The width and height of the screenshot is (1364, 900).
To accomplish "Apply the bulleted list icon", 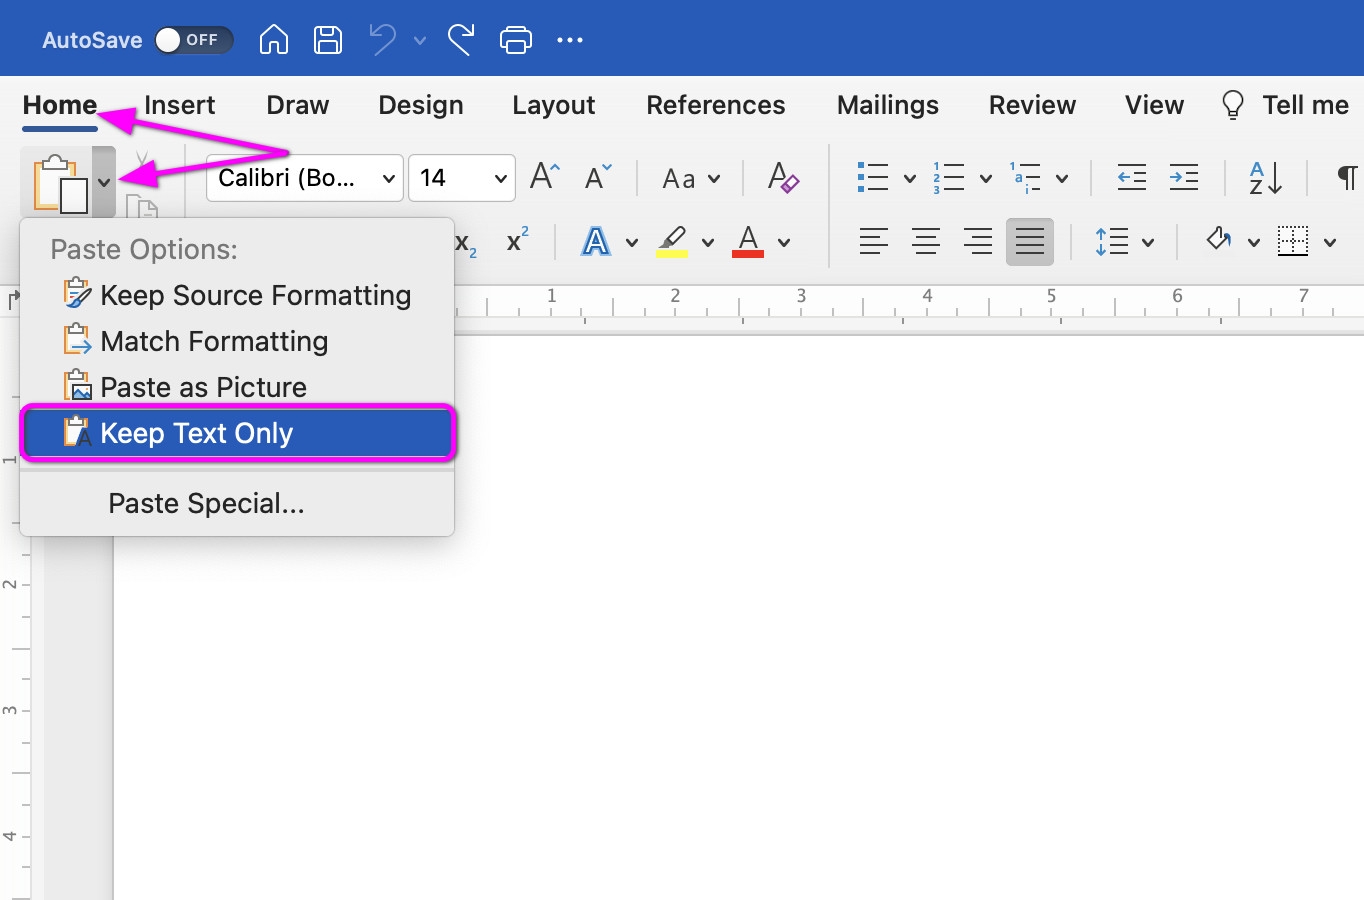I will tap(873, 178).
